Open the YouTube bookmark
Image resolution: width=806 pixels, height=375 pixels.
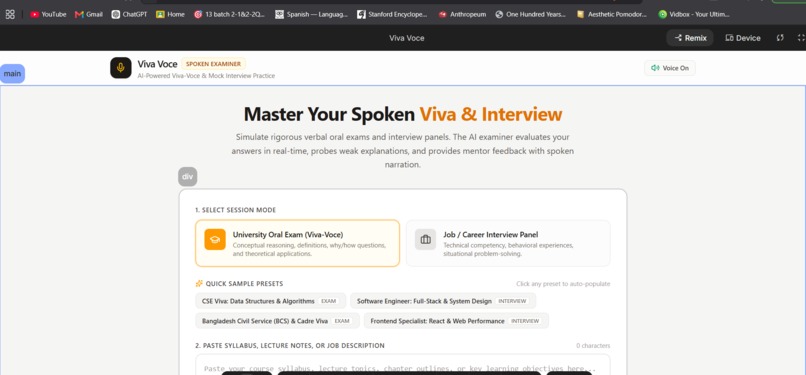click(48, 14)
